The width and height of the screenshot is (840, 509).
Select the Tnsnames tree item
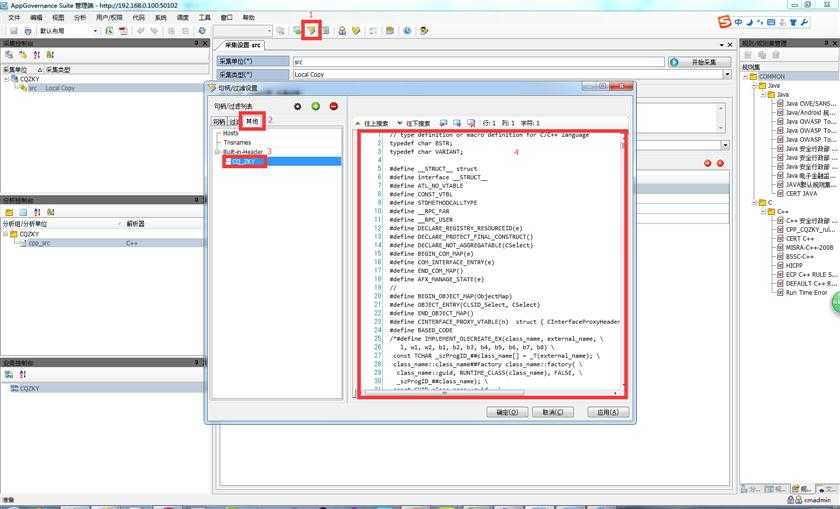coord(237,143)
